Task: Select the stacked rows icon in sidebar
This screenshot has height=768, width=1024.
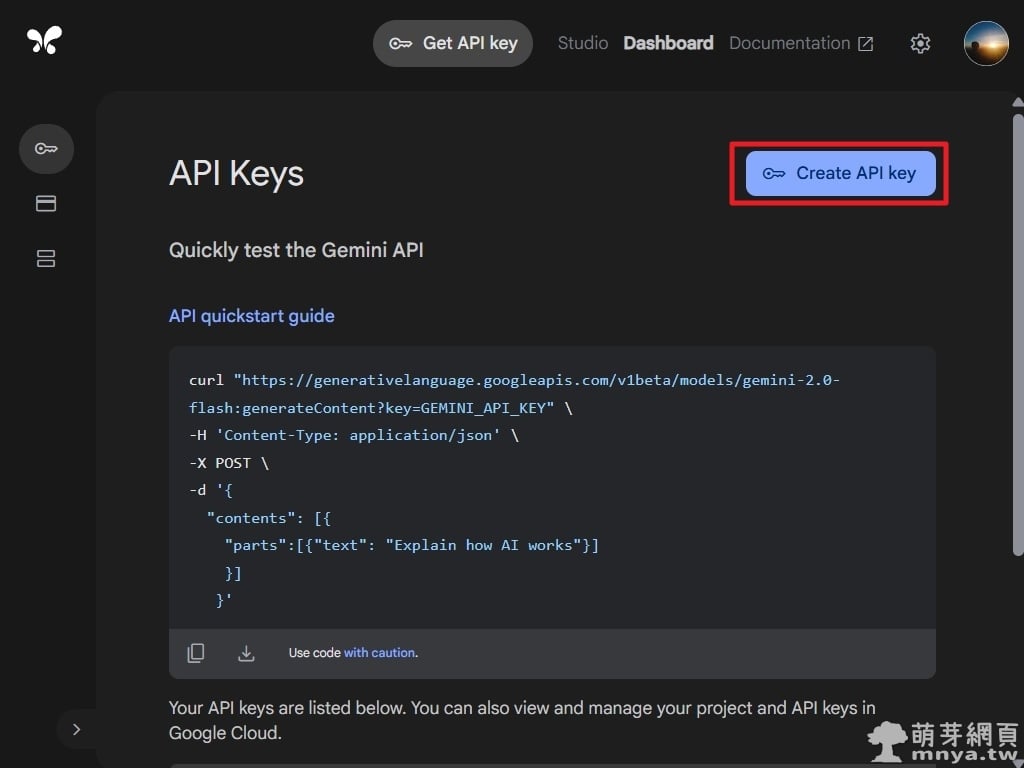Action: 46,259
